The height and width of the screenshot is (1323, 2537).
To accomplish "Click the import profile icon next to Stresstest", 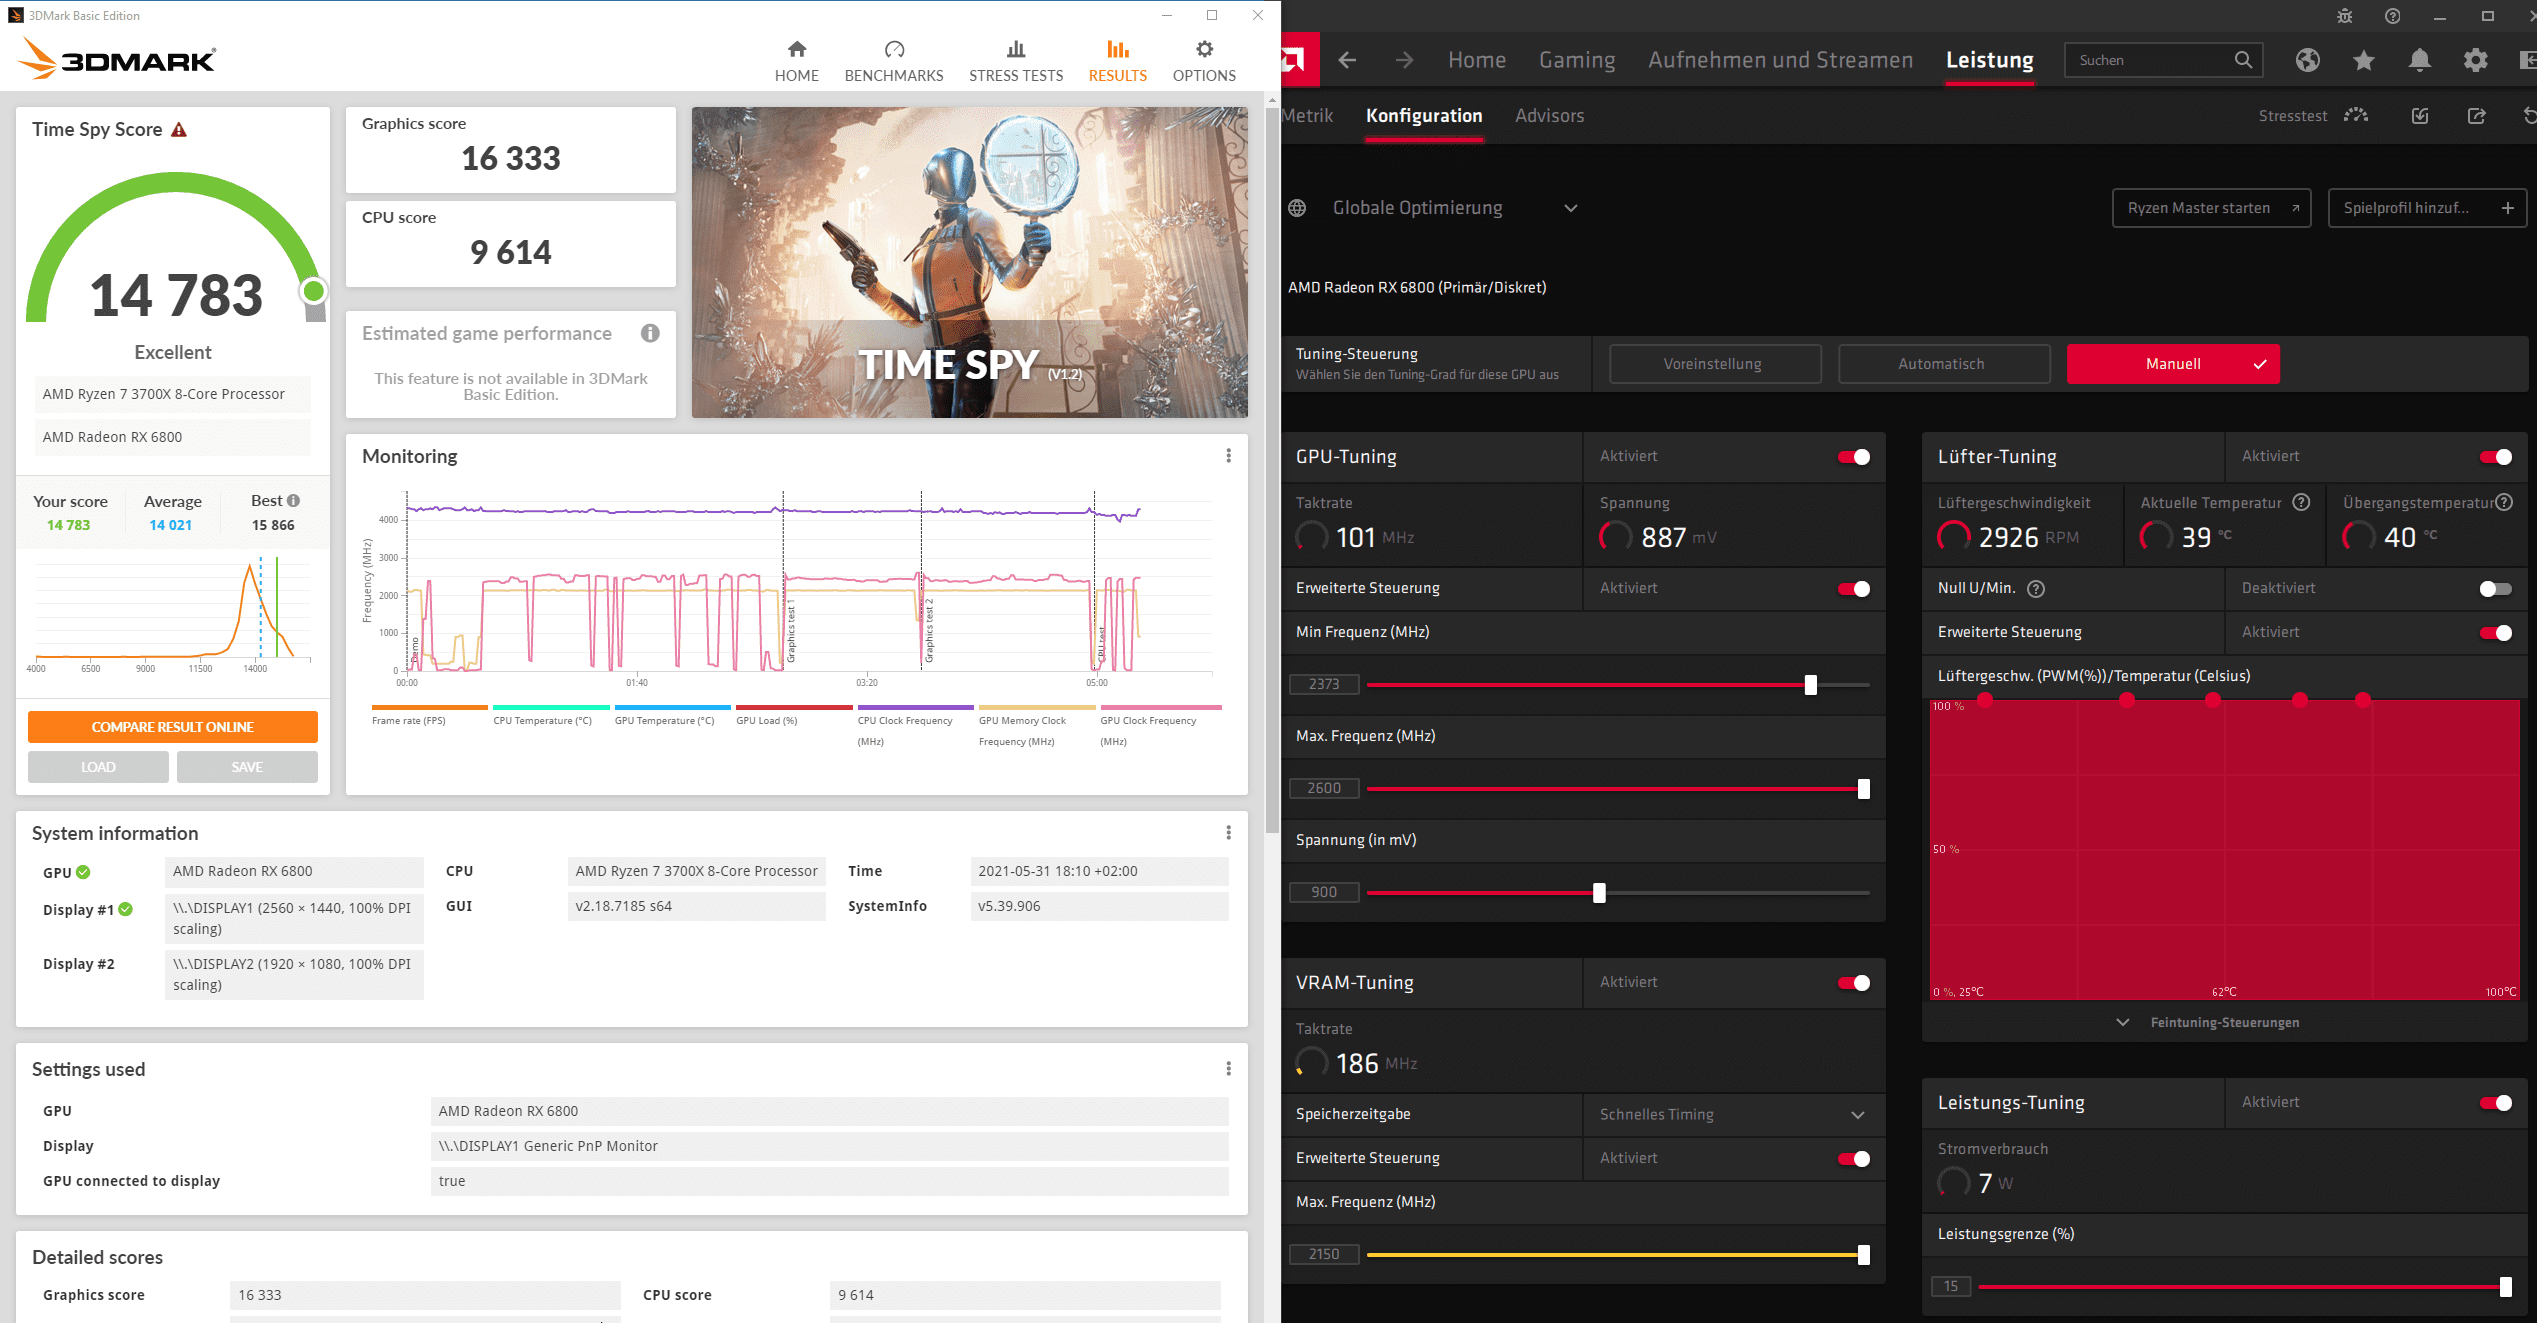I will point(2419,116).
